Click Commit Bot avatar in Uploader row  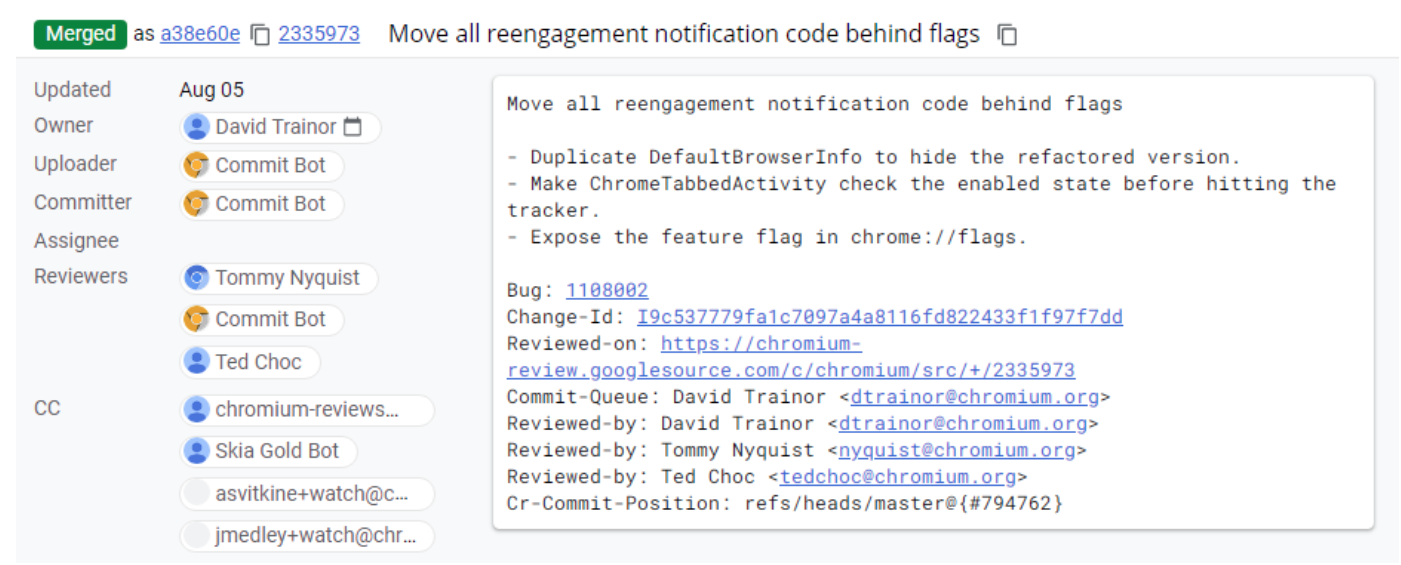197,165
